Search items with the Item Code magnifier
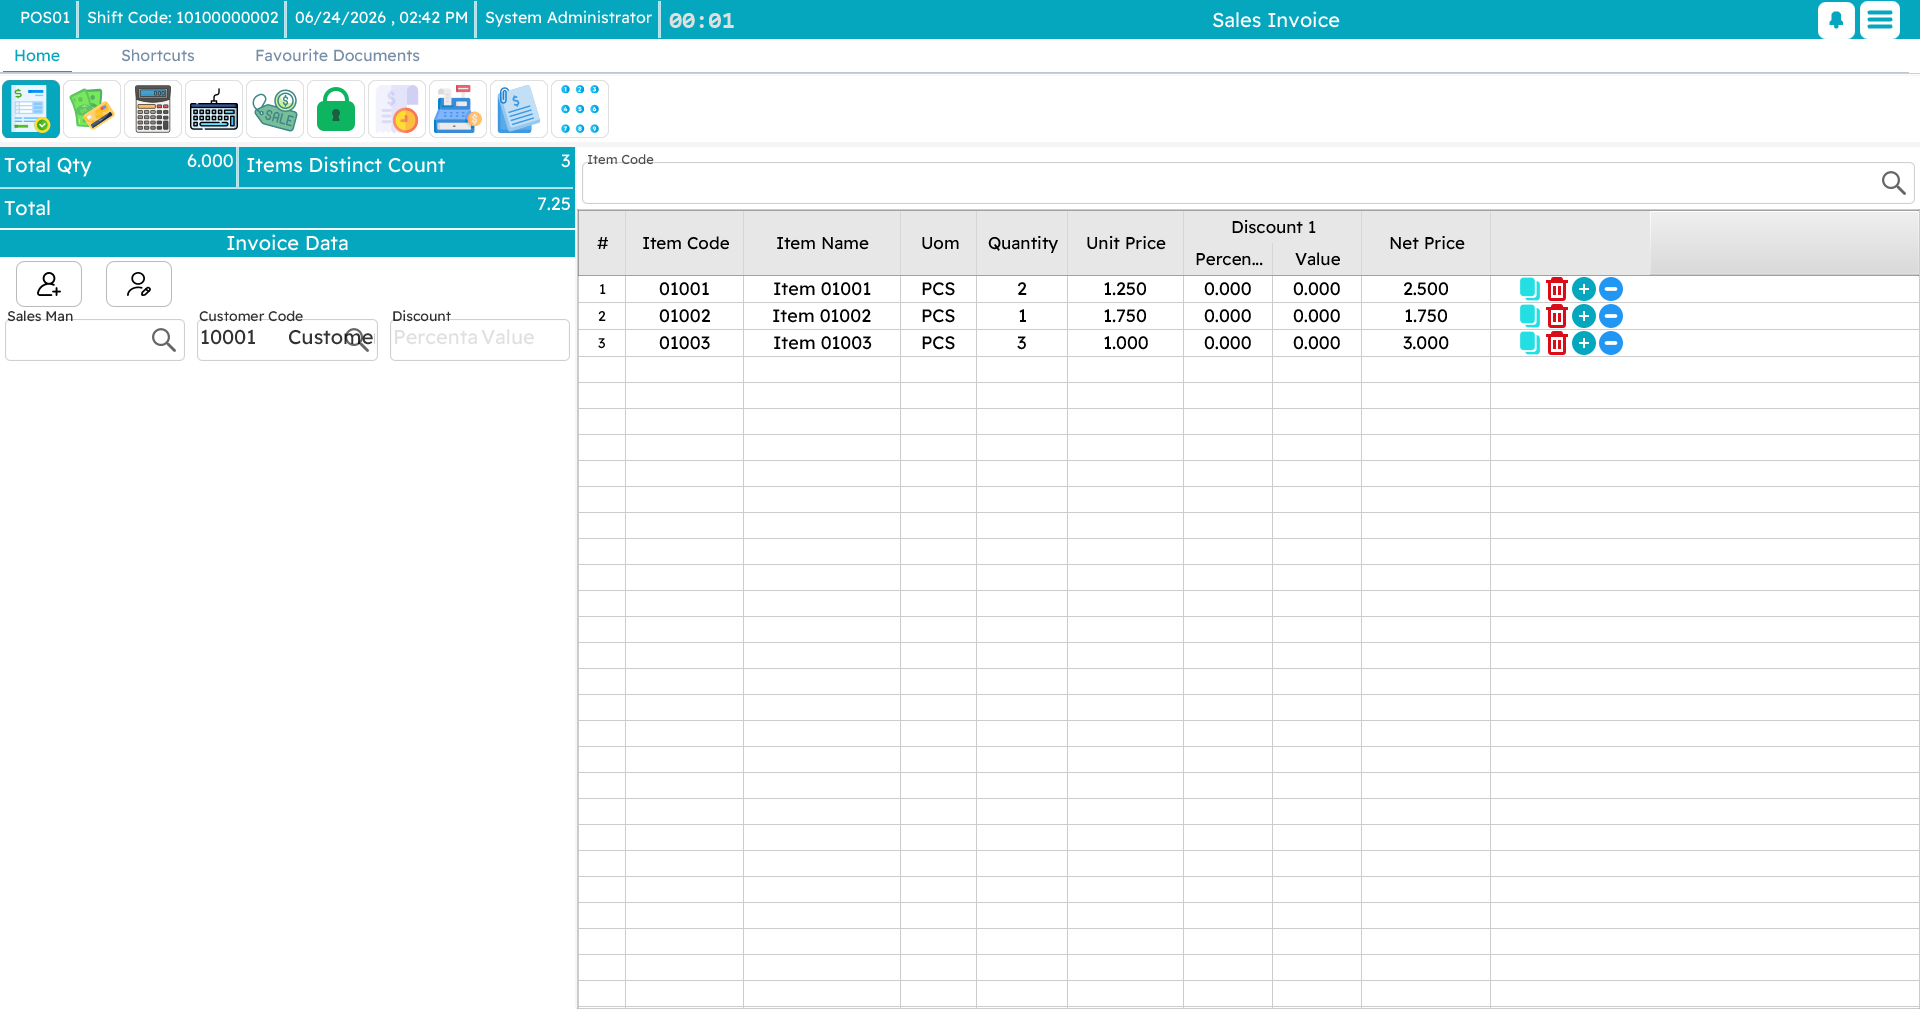Screen dimensions: 1920x1009 tap(1893, 183)
